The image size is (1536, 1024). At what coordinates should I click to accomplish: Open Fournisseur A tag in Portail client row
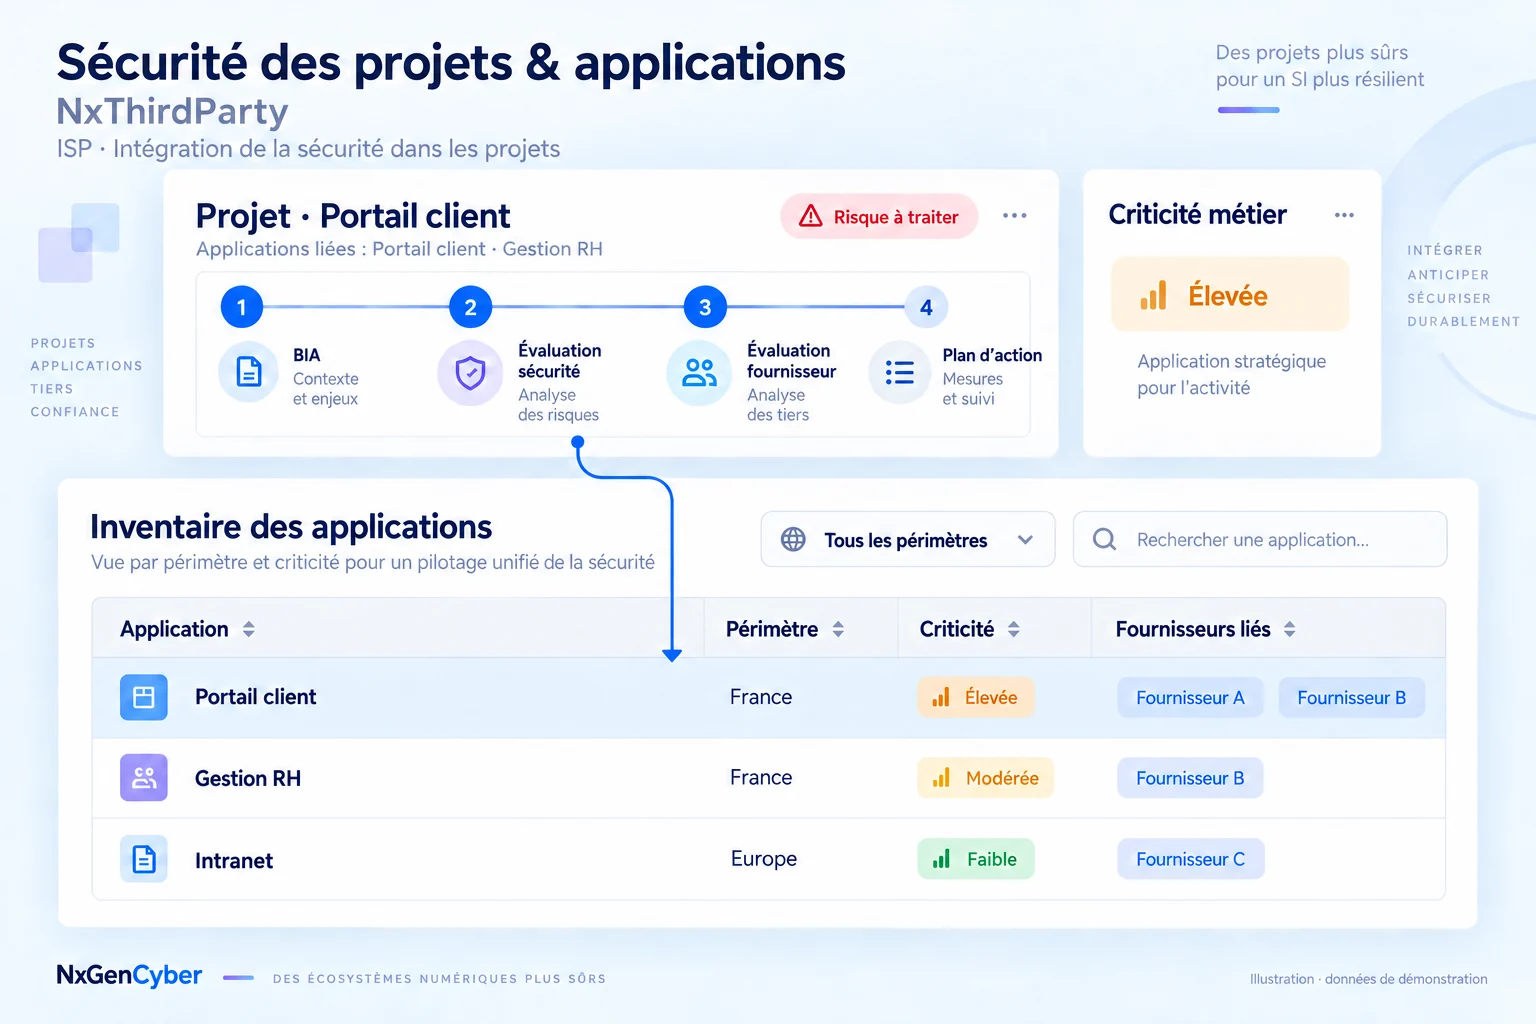[1190, 697]
